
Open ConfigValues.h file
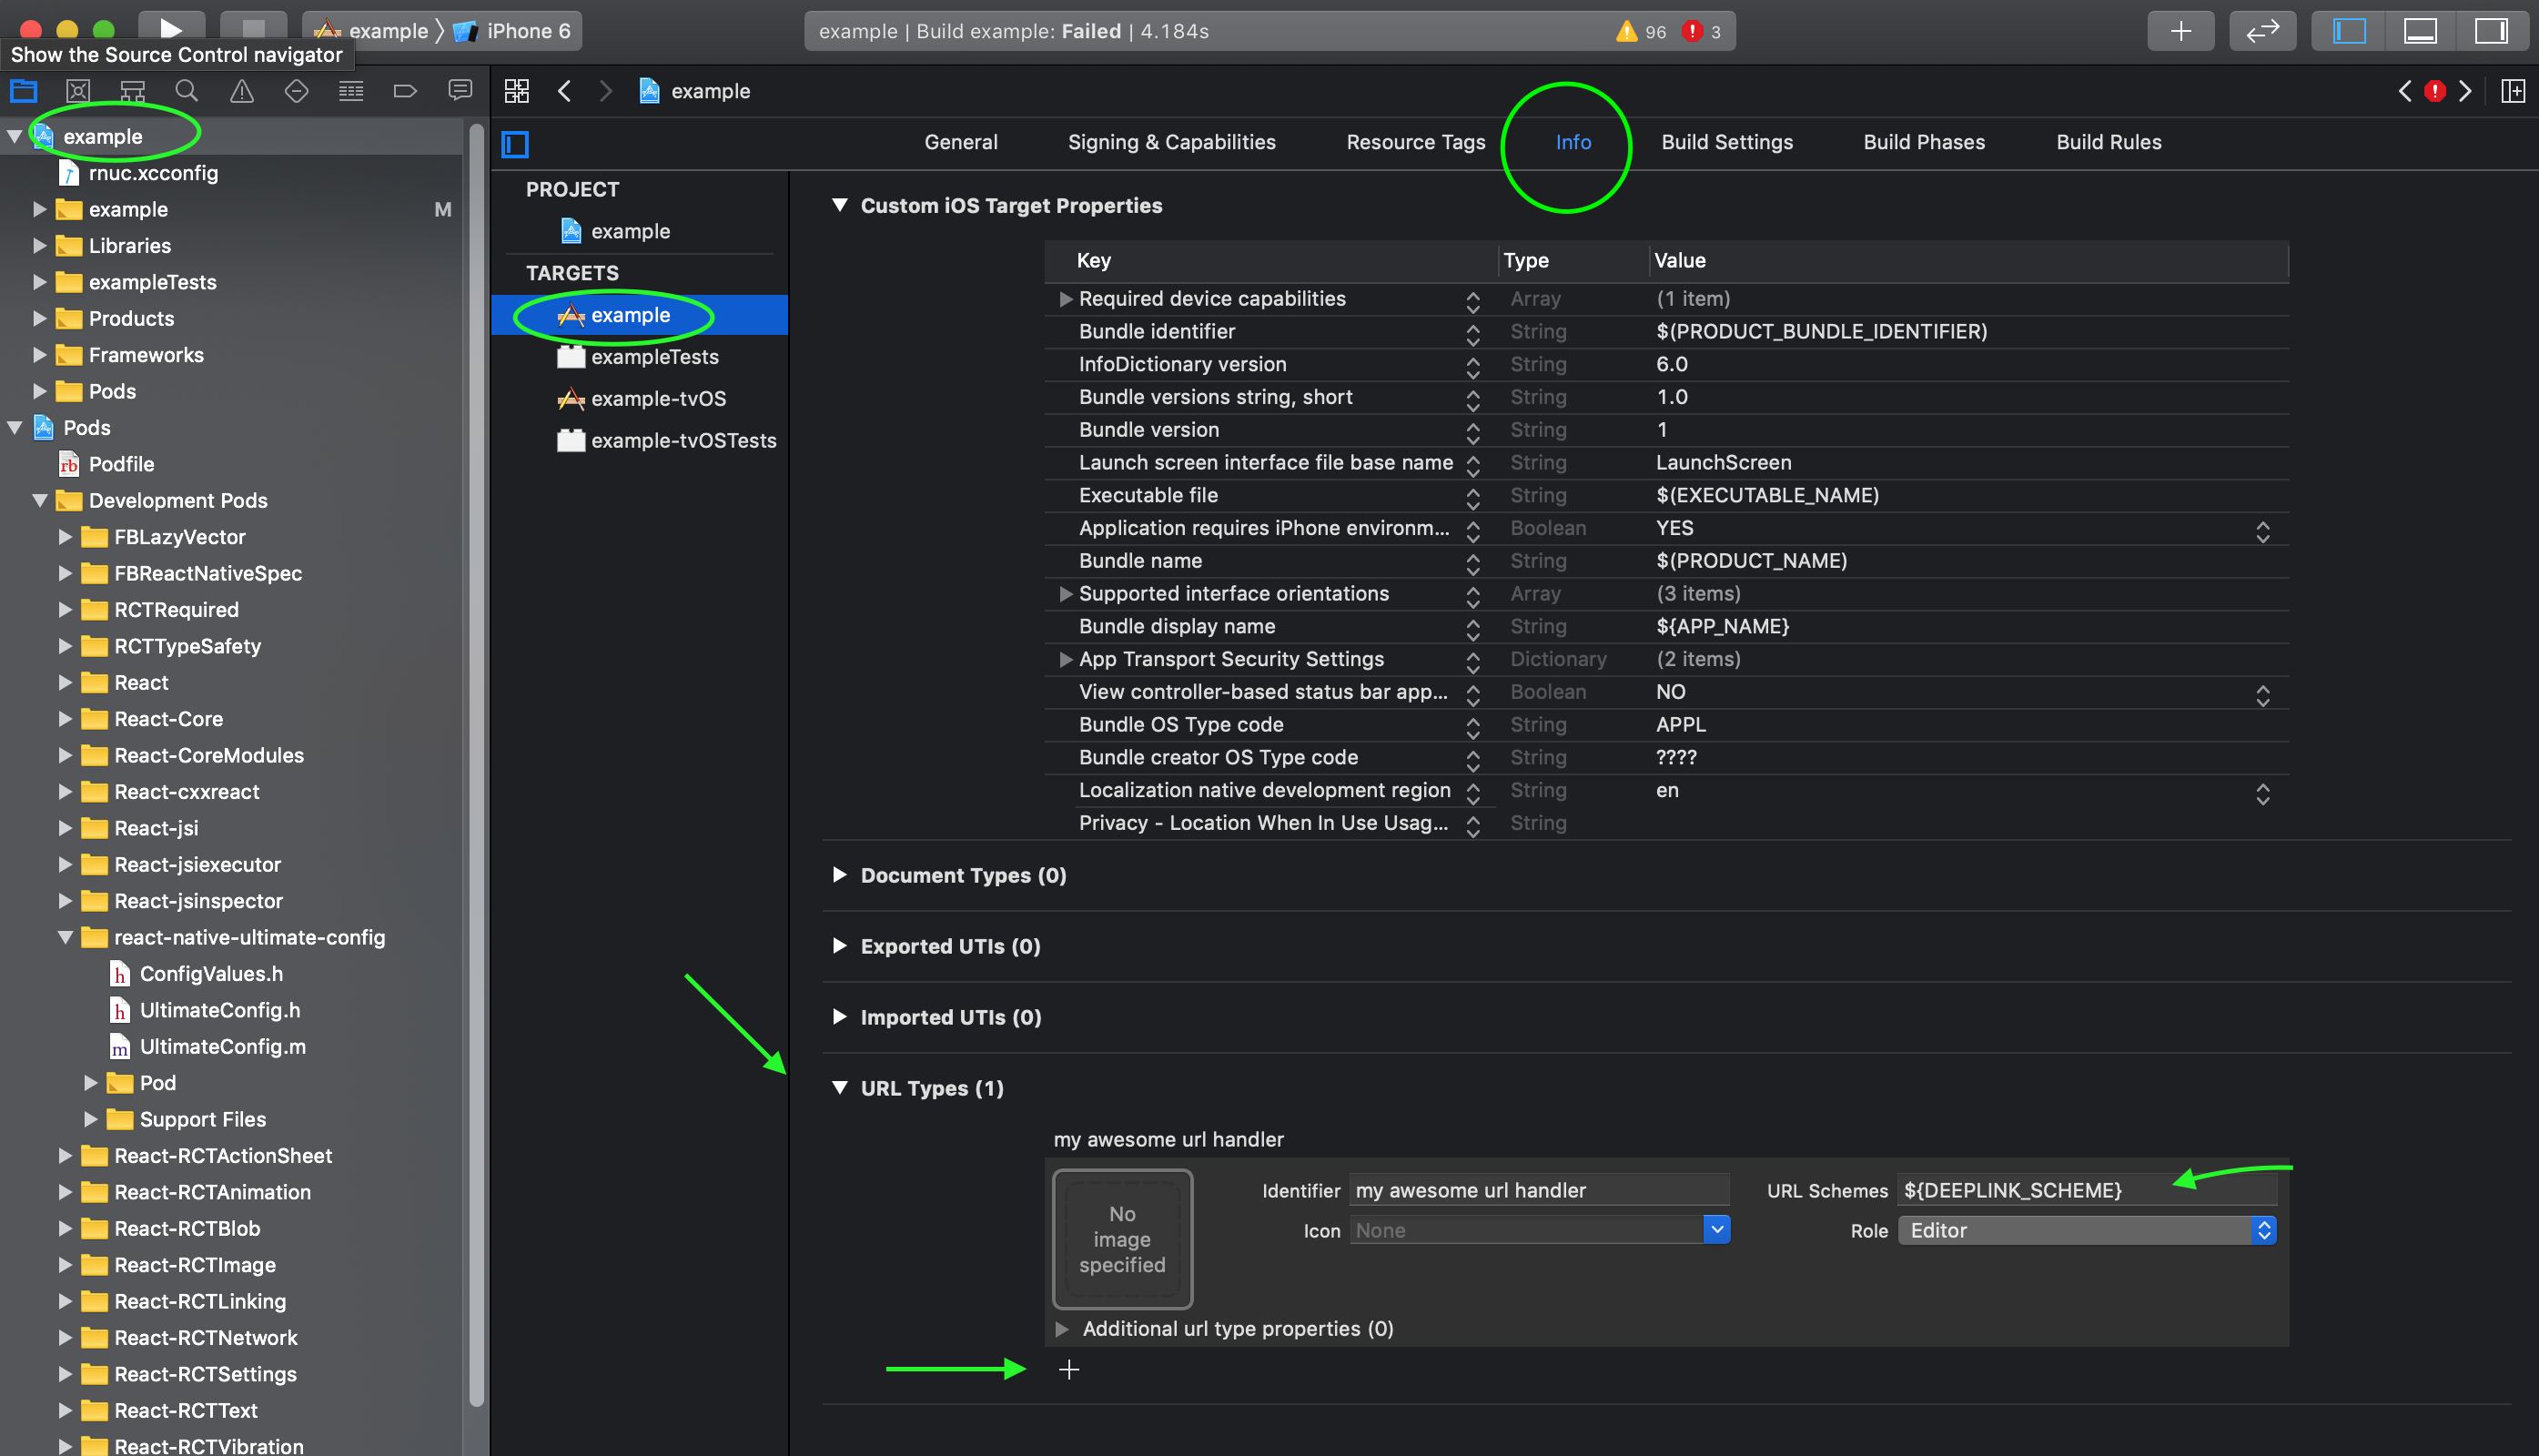click(x=211, y=974)
